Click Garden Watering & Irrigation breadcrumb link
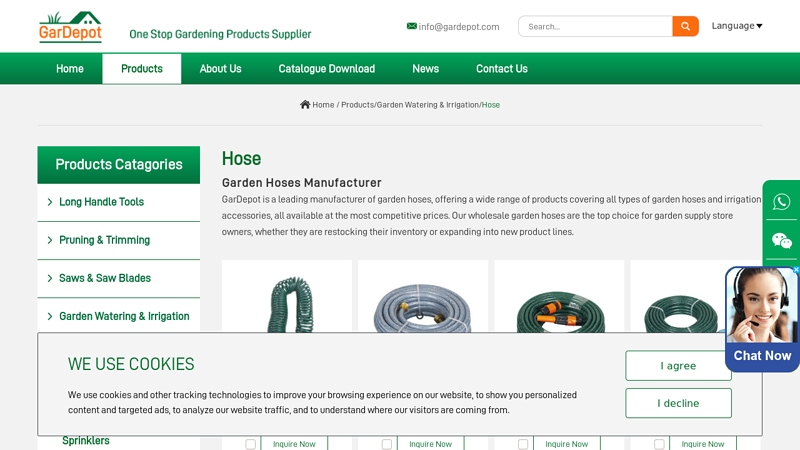This screenshot has width=800, height=450. coord(428,105)
